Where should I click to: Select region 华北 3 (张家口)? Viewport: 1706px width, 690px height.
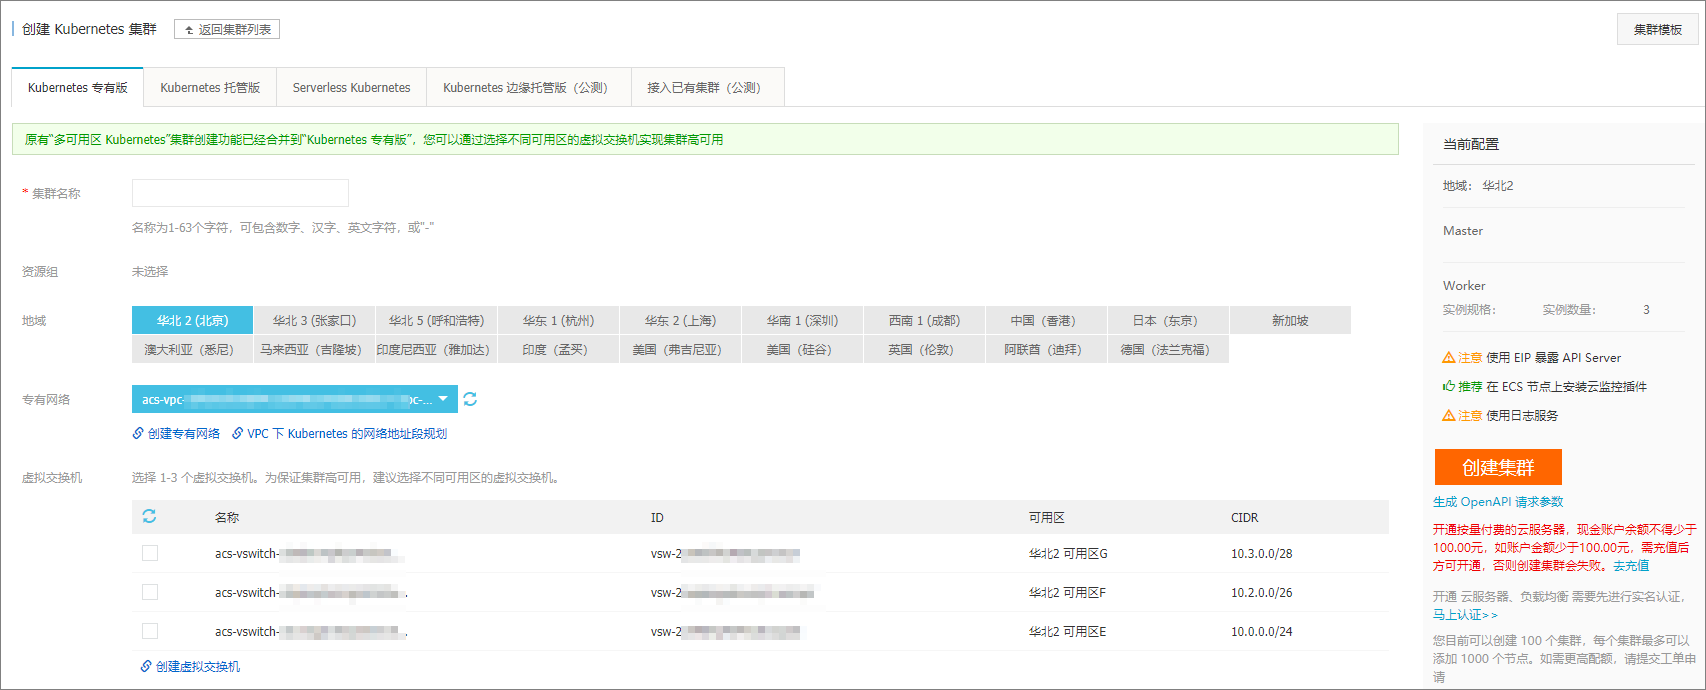[314, 320]
